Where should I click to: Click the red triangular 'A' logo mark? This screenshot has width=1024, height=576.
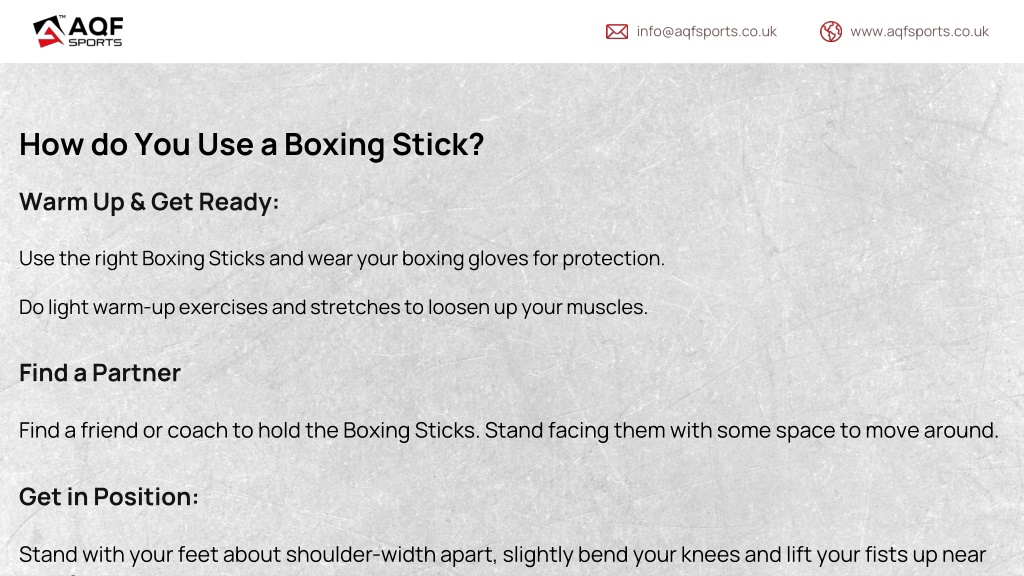49,31
